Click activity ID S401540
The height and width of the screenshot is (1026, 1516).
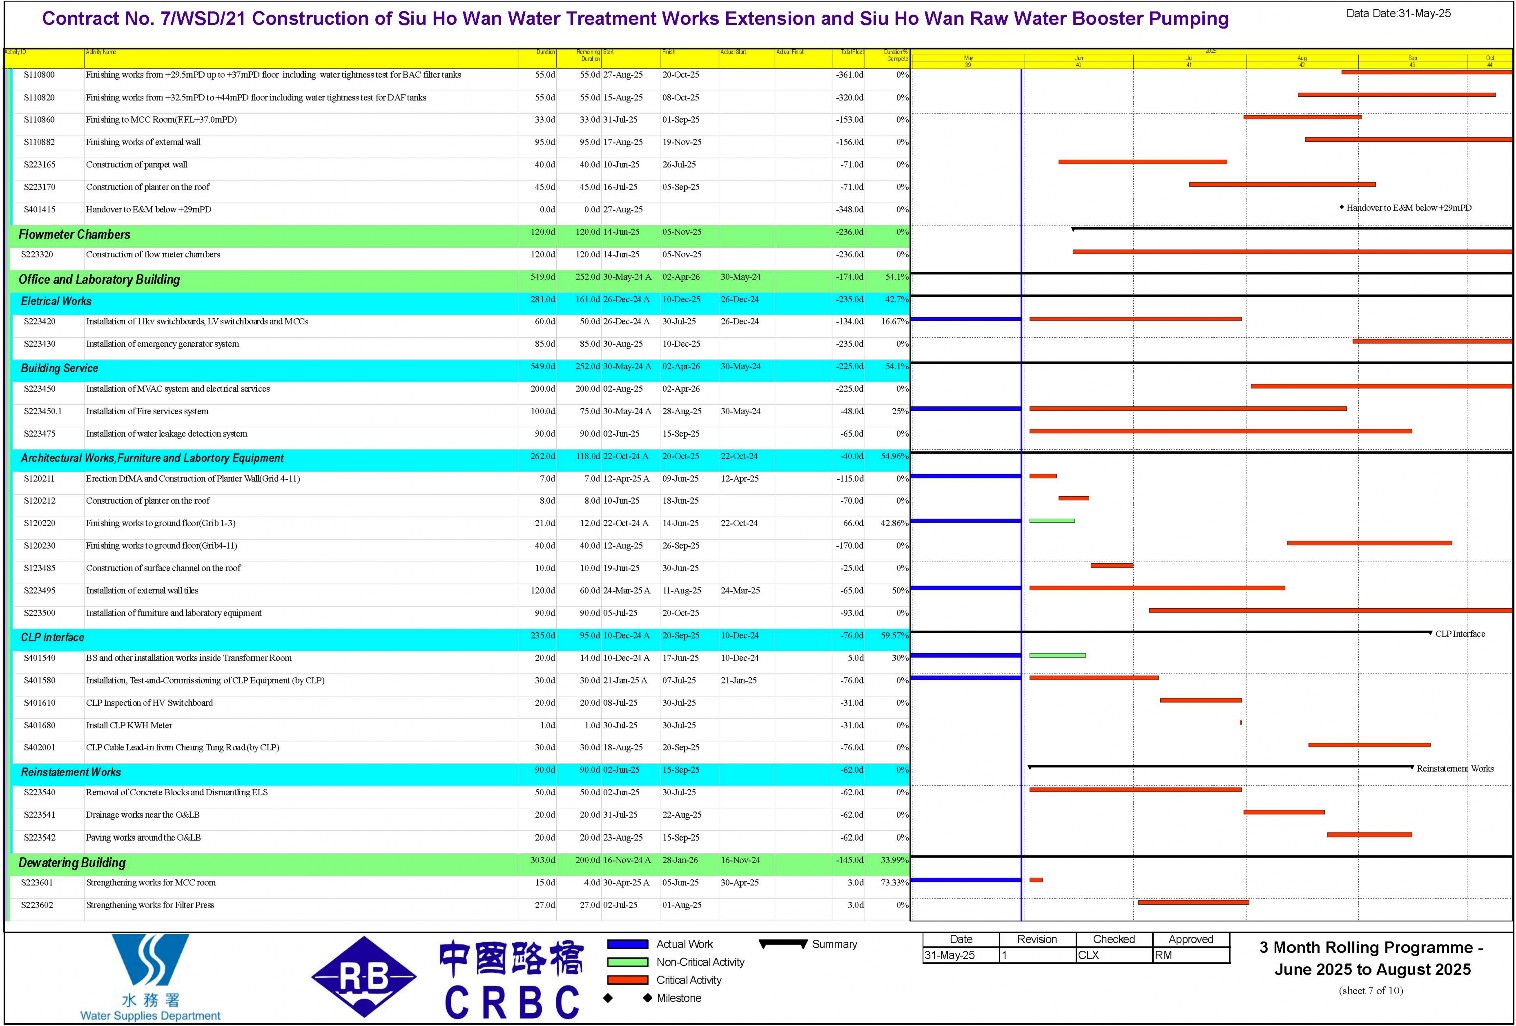coord(39,658)
